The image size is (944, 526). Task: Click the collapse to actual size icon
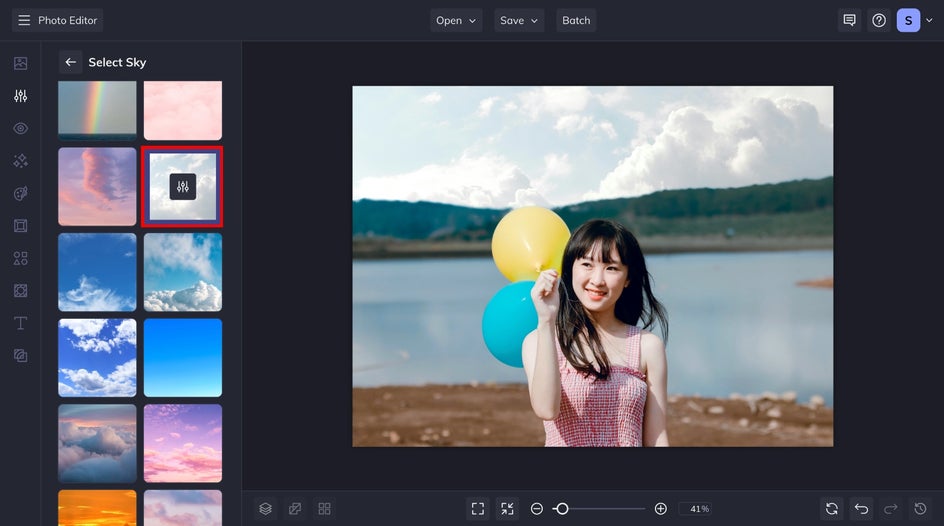pyautogui.click(x=508, y=509)
